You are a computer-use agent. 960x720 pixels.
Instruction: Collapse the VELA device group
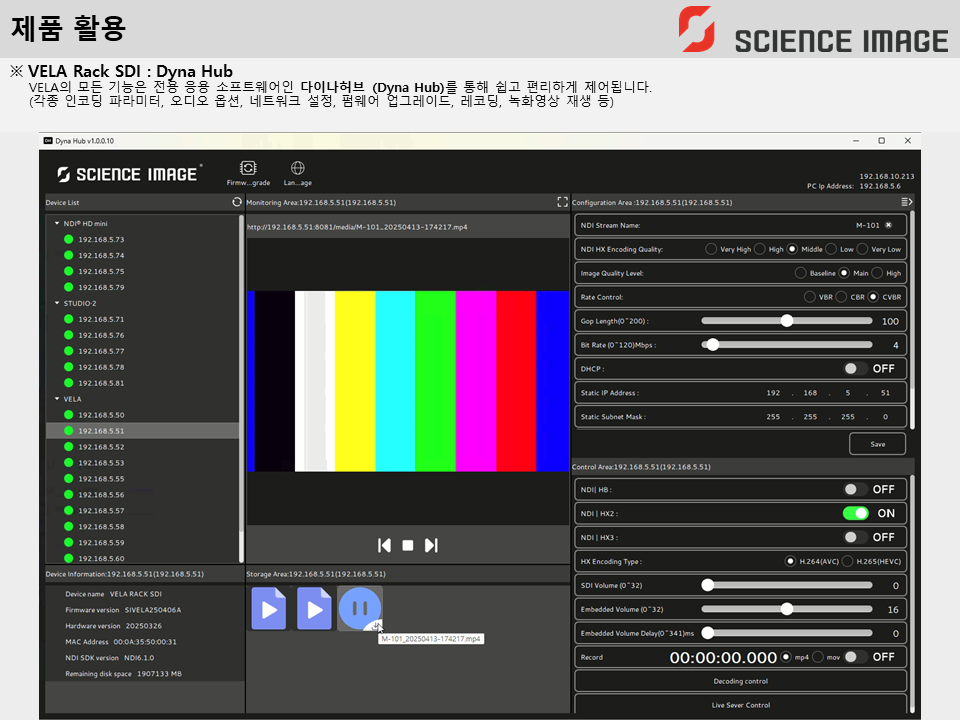click(57, 399)
